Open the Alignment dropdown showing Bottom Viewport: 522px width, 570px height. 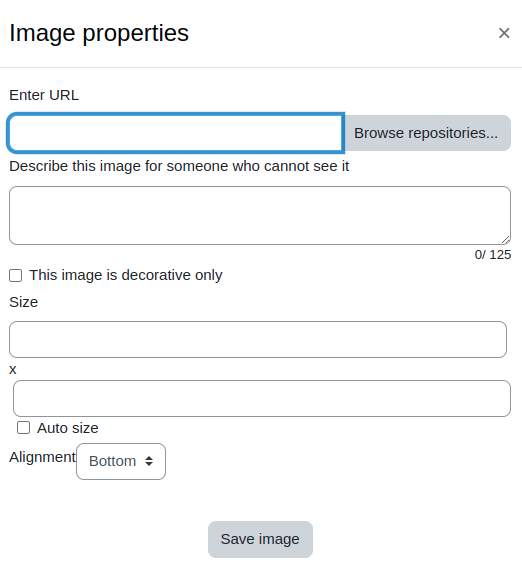tap(121, 461)
